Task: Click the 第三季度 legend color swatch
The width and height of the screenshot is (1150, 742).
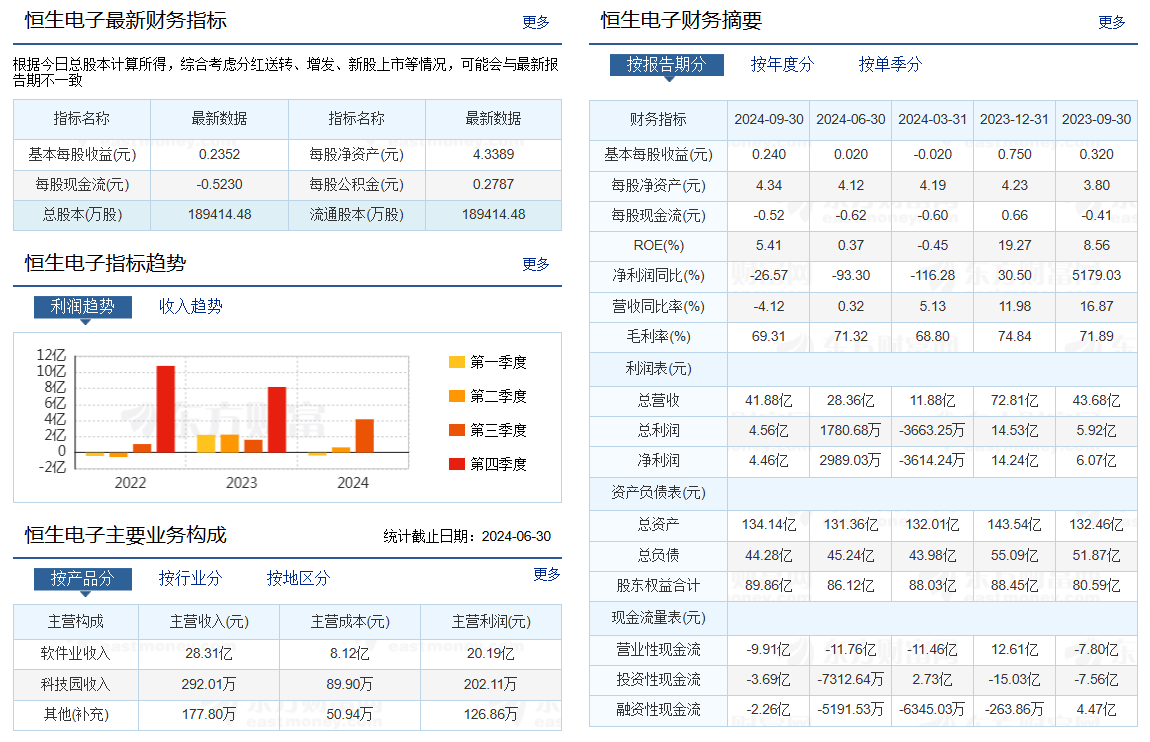Action: click(x=457, y=430)
